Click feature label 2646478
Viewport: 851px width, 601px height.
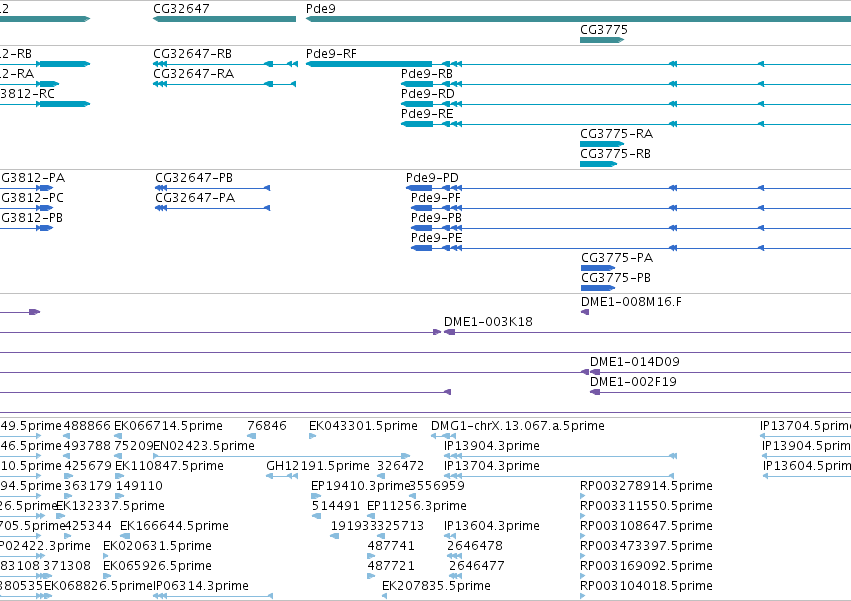[475, 547]
